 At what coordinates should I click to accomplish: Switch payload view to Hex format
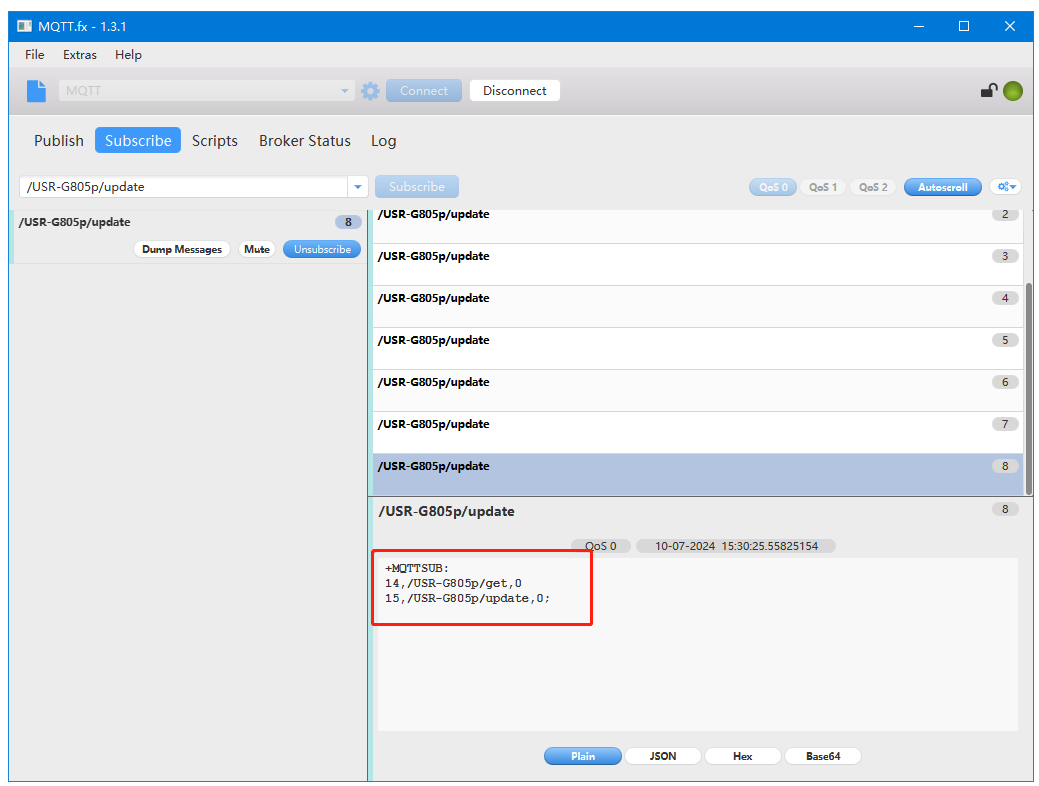click(742, 756)
